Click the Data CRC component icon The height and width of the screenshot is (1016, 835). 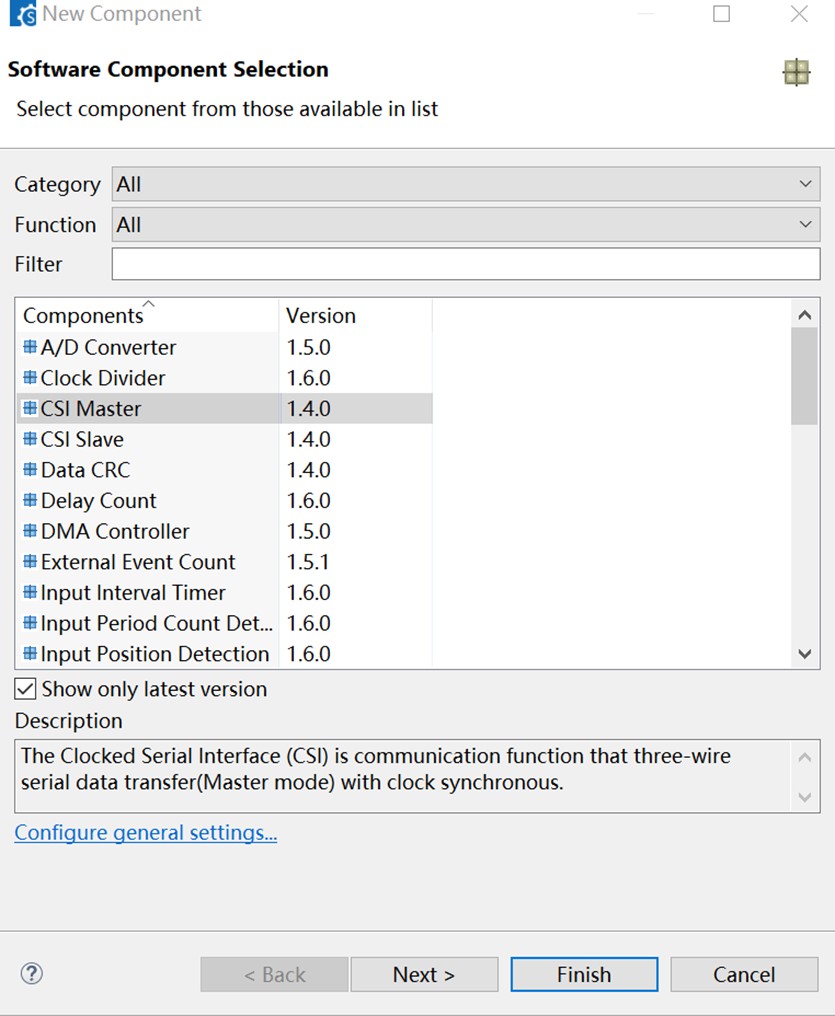tap(30, 469)
